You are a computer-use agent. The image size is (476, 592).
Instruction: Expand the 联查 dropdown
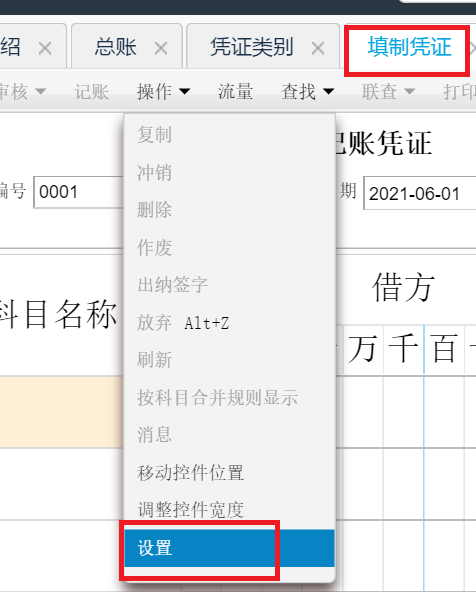click(388, 91)
